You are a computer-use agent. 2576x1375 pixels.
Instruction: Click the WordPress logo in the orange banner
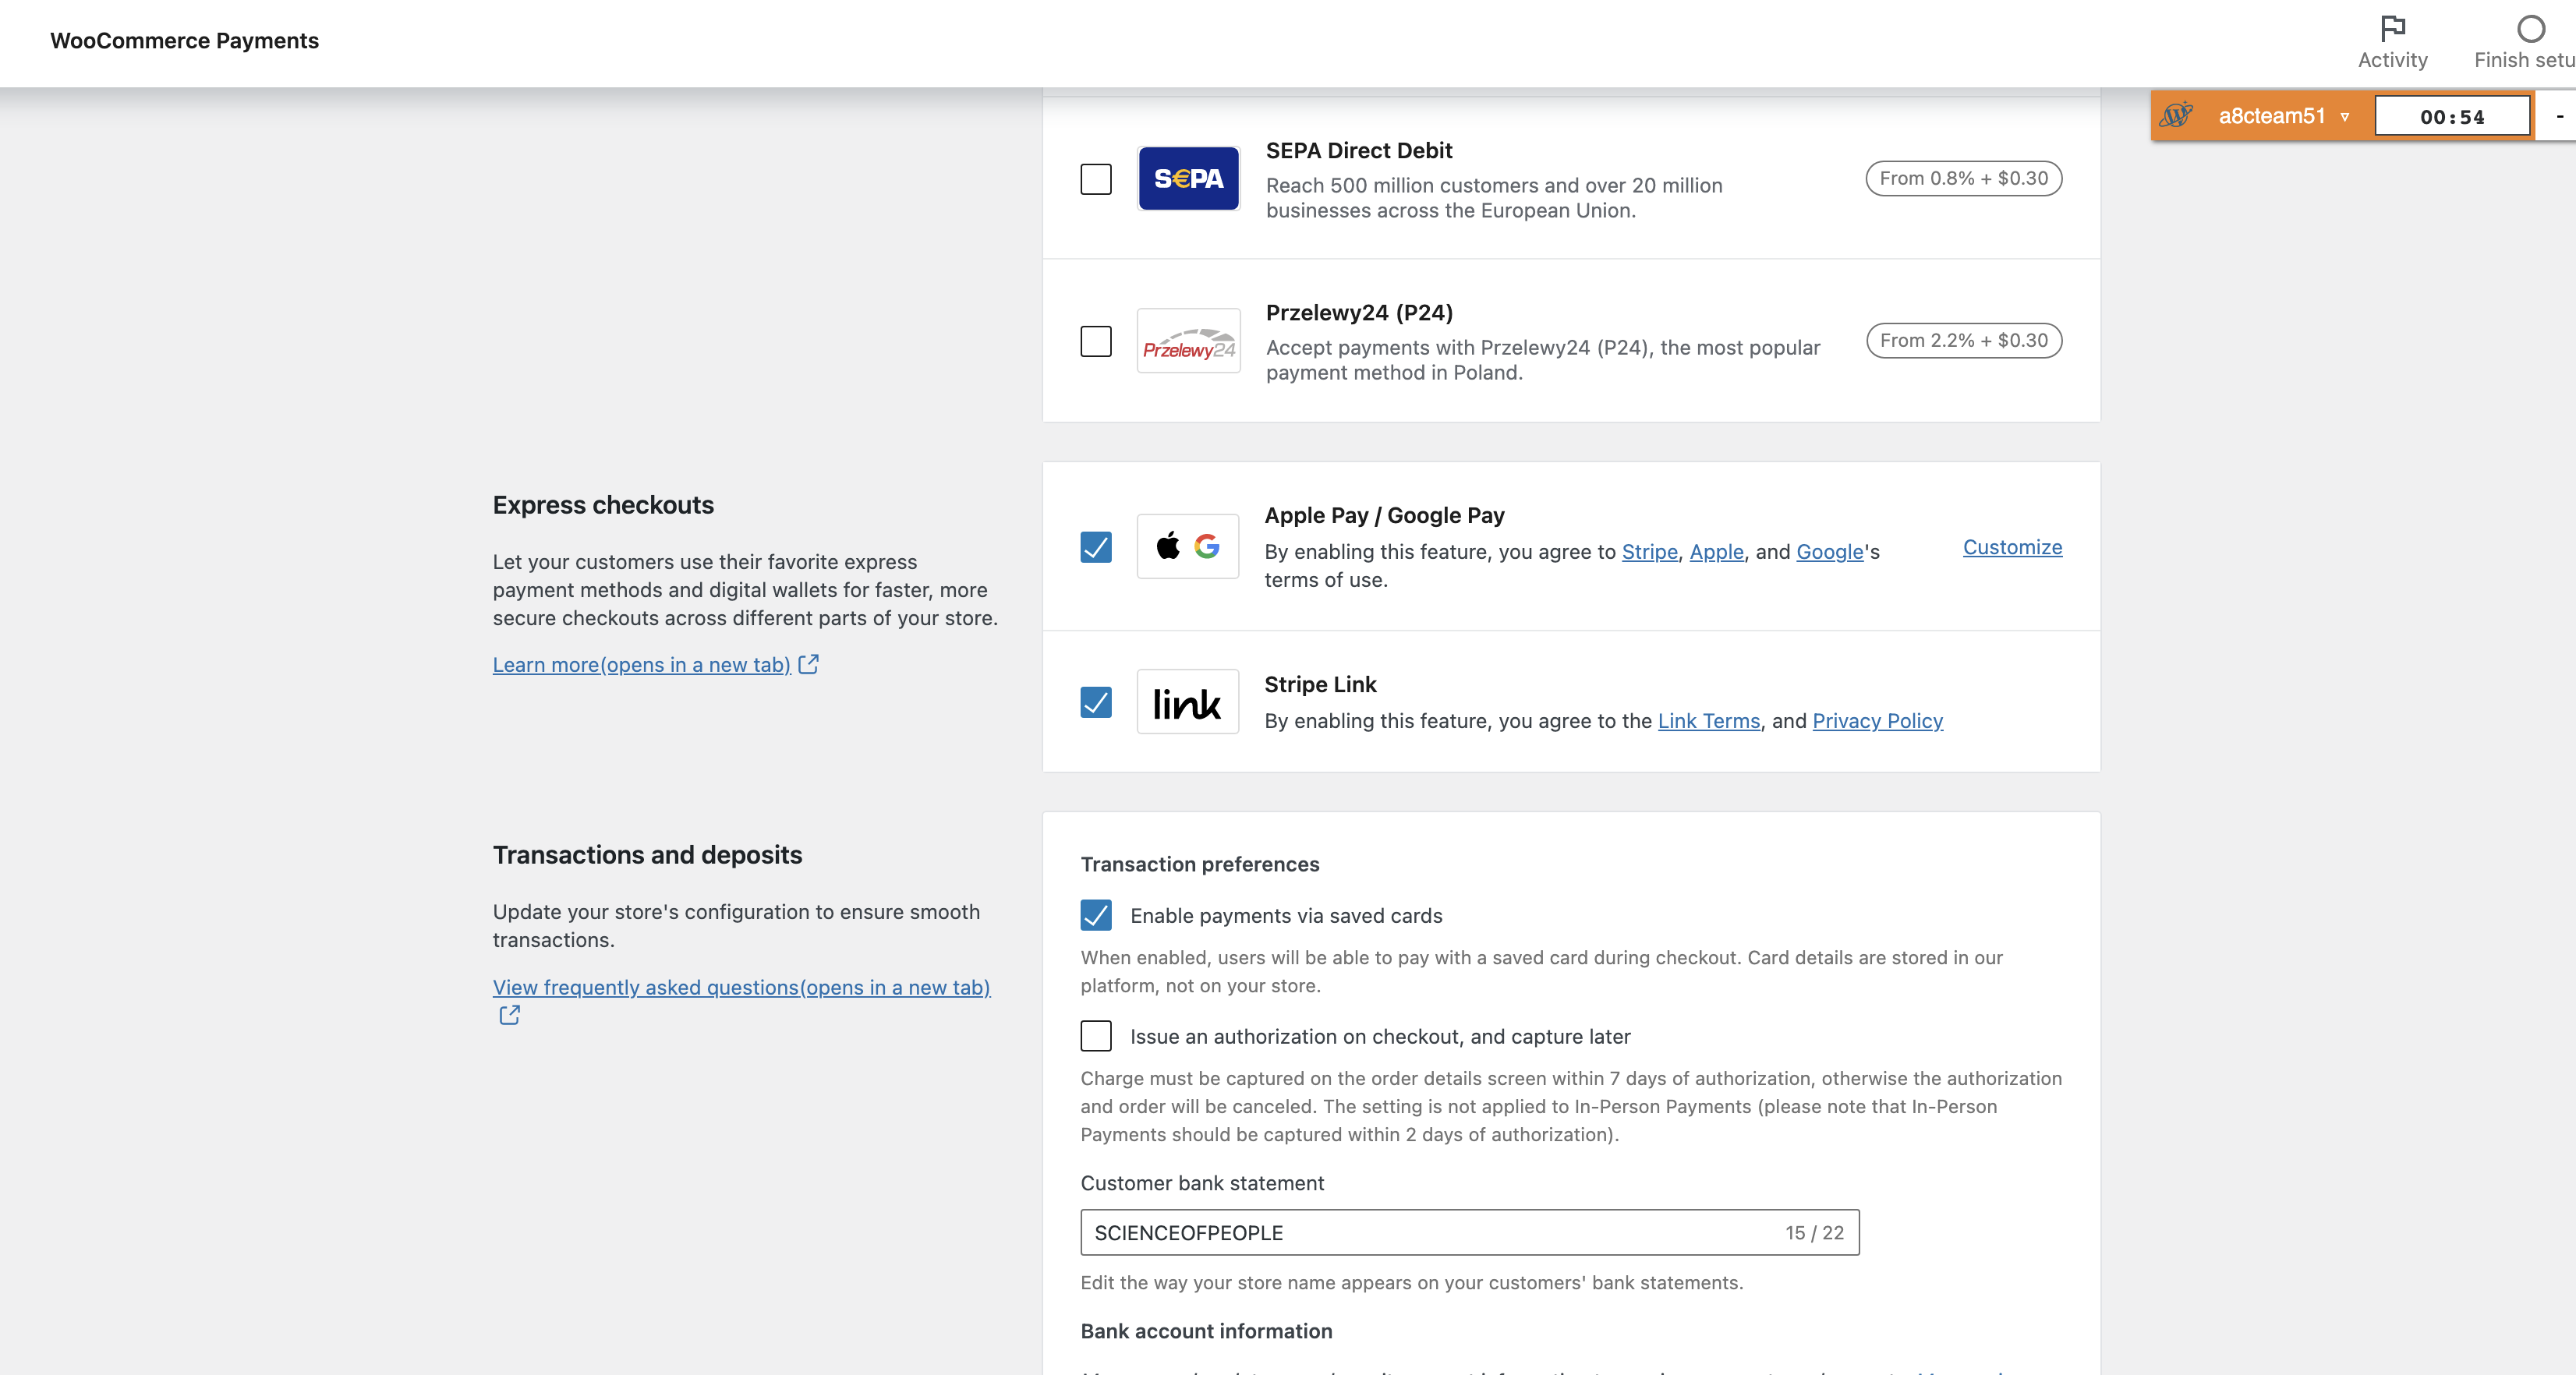tap(2180, 115)
